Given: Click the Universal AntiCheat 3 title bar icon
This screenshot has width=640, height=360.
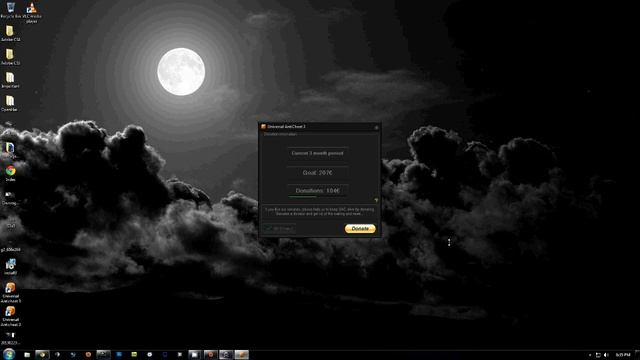Looking at the screenshot, I should (x=263, y=127).
